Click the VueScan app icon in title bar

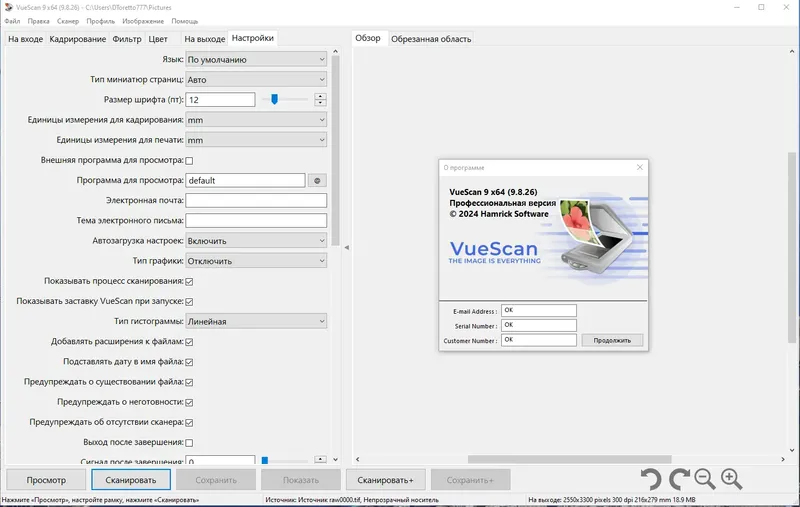(8, 7)
